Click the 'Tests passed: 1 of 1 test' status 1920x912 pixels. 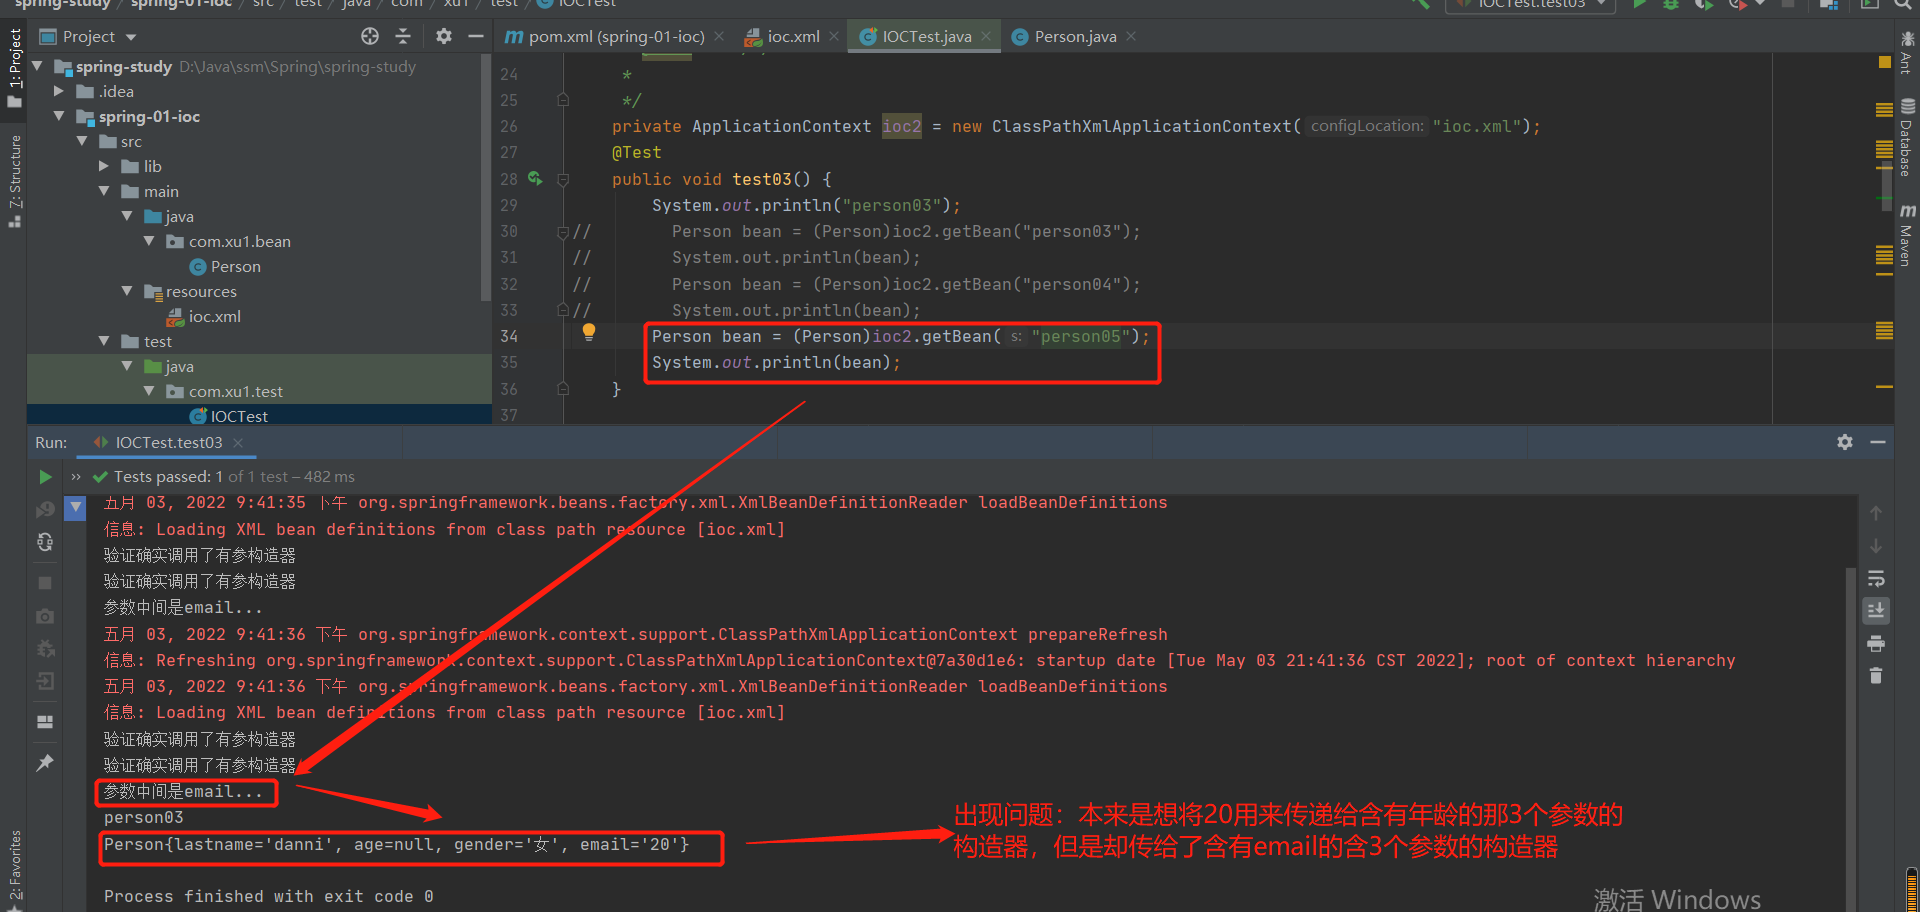(x=223, y=477)
